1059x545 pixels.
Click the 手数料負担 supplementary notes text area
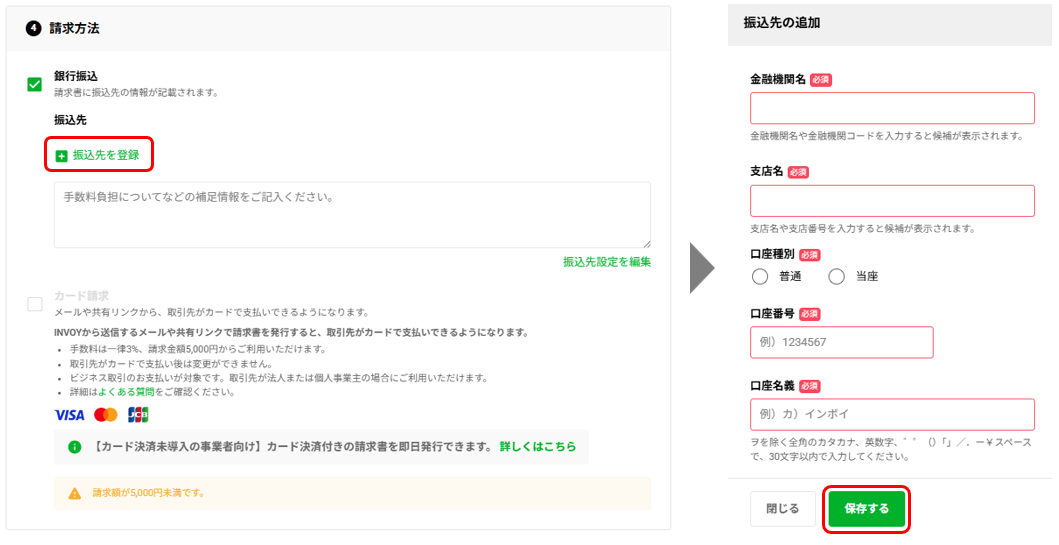tap(353, 215)
